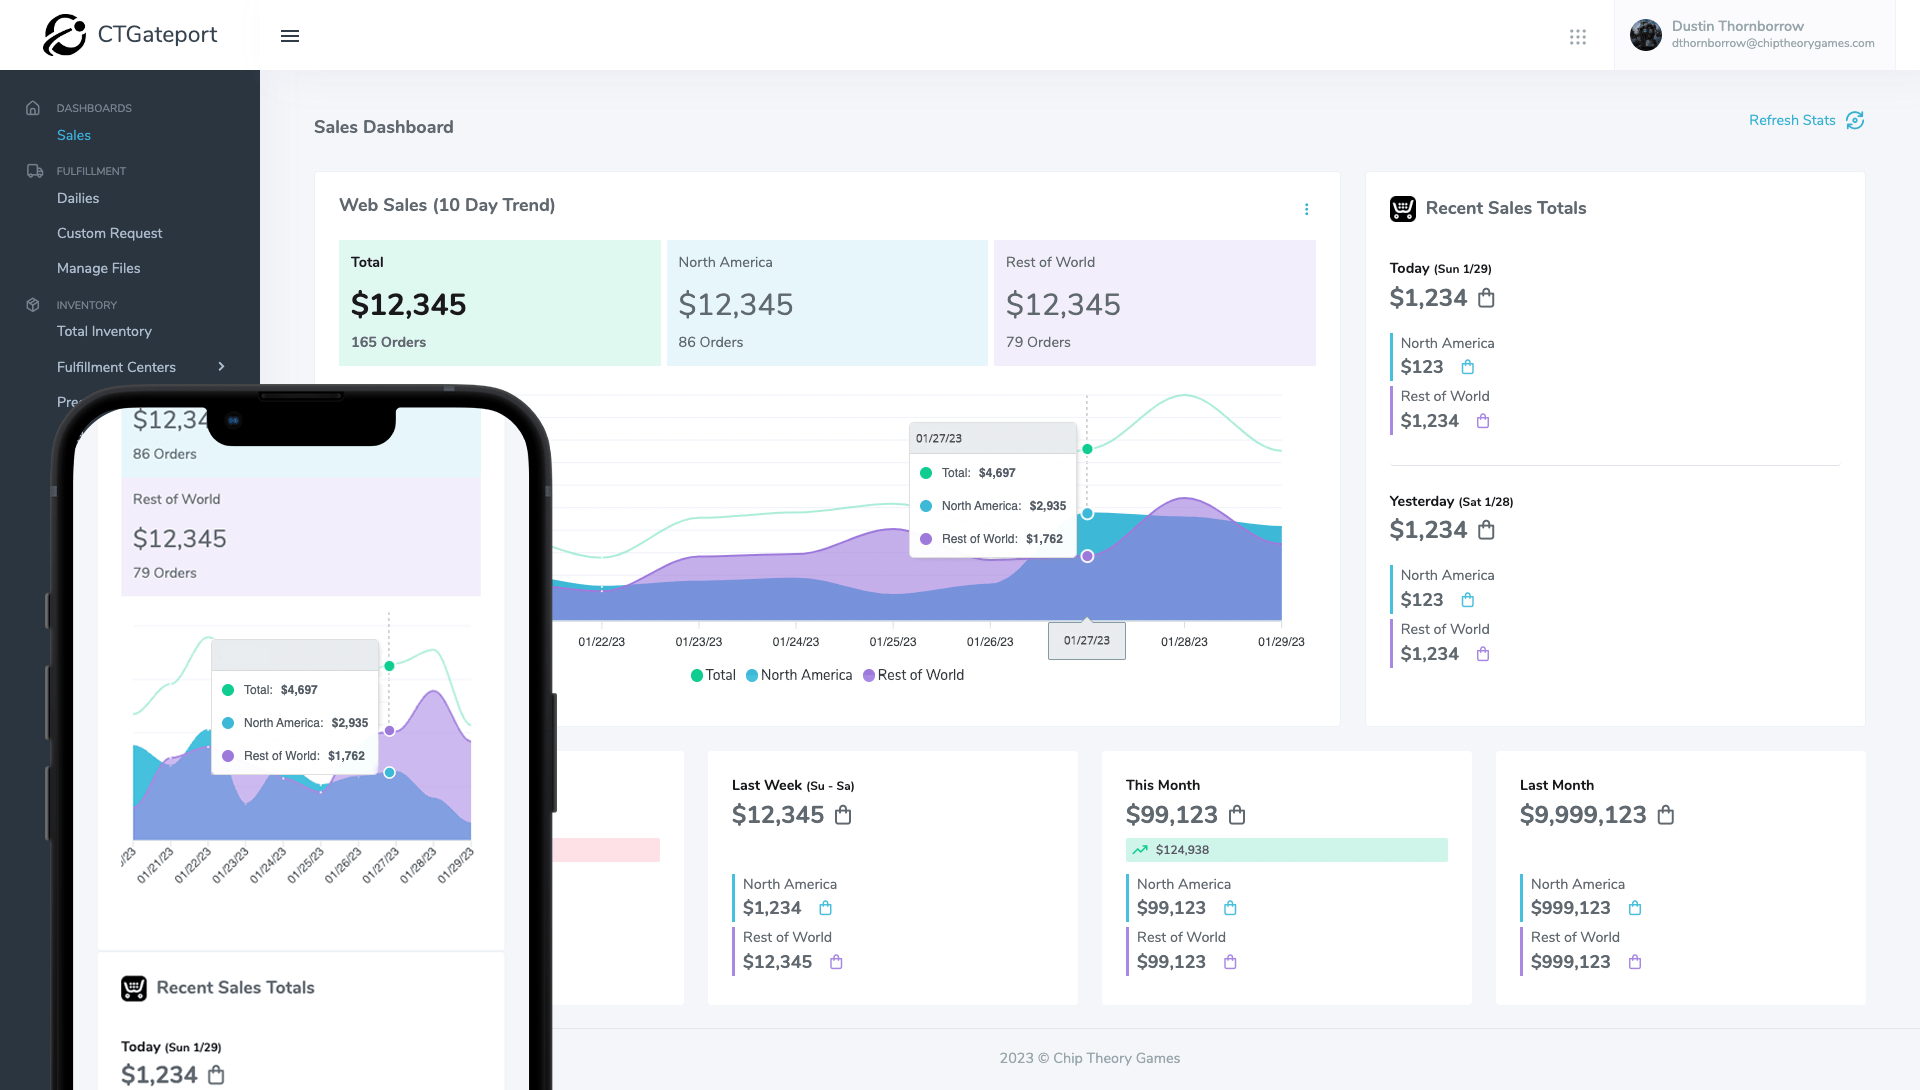Click This Month $124,938 projection bar

[x=1287, y=850]
